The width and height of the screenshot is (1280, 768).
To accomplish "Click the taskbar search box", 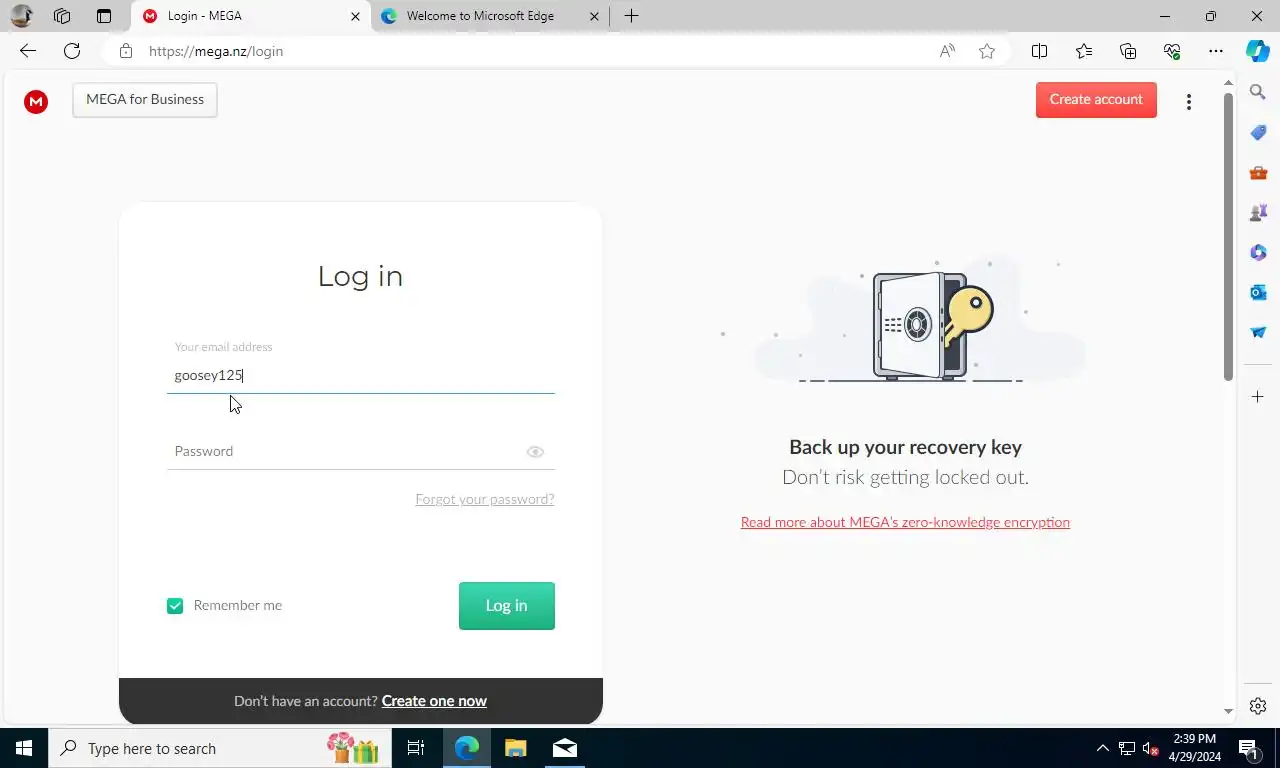I will point(218,748).
